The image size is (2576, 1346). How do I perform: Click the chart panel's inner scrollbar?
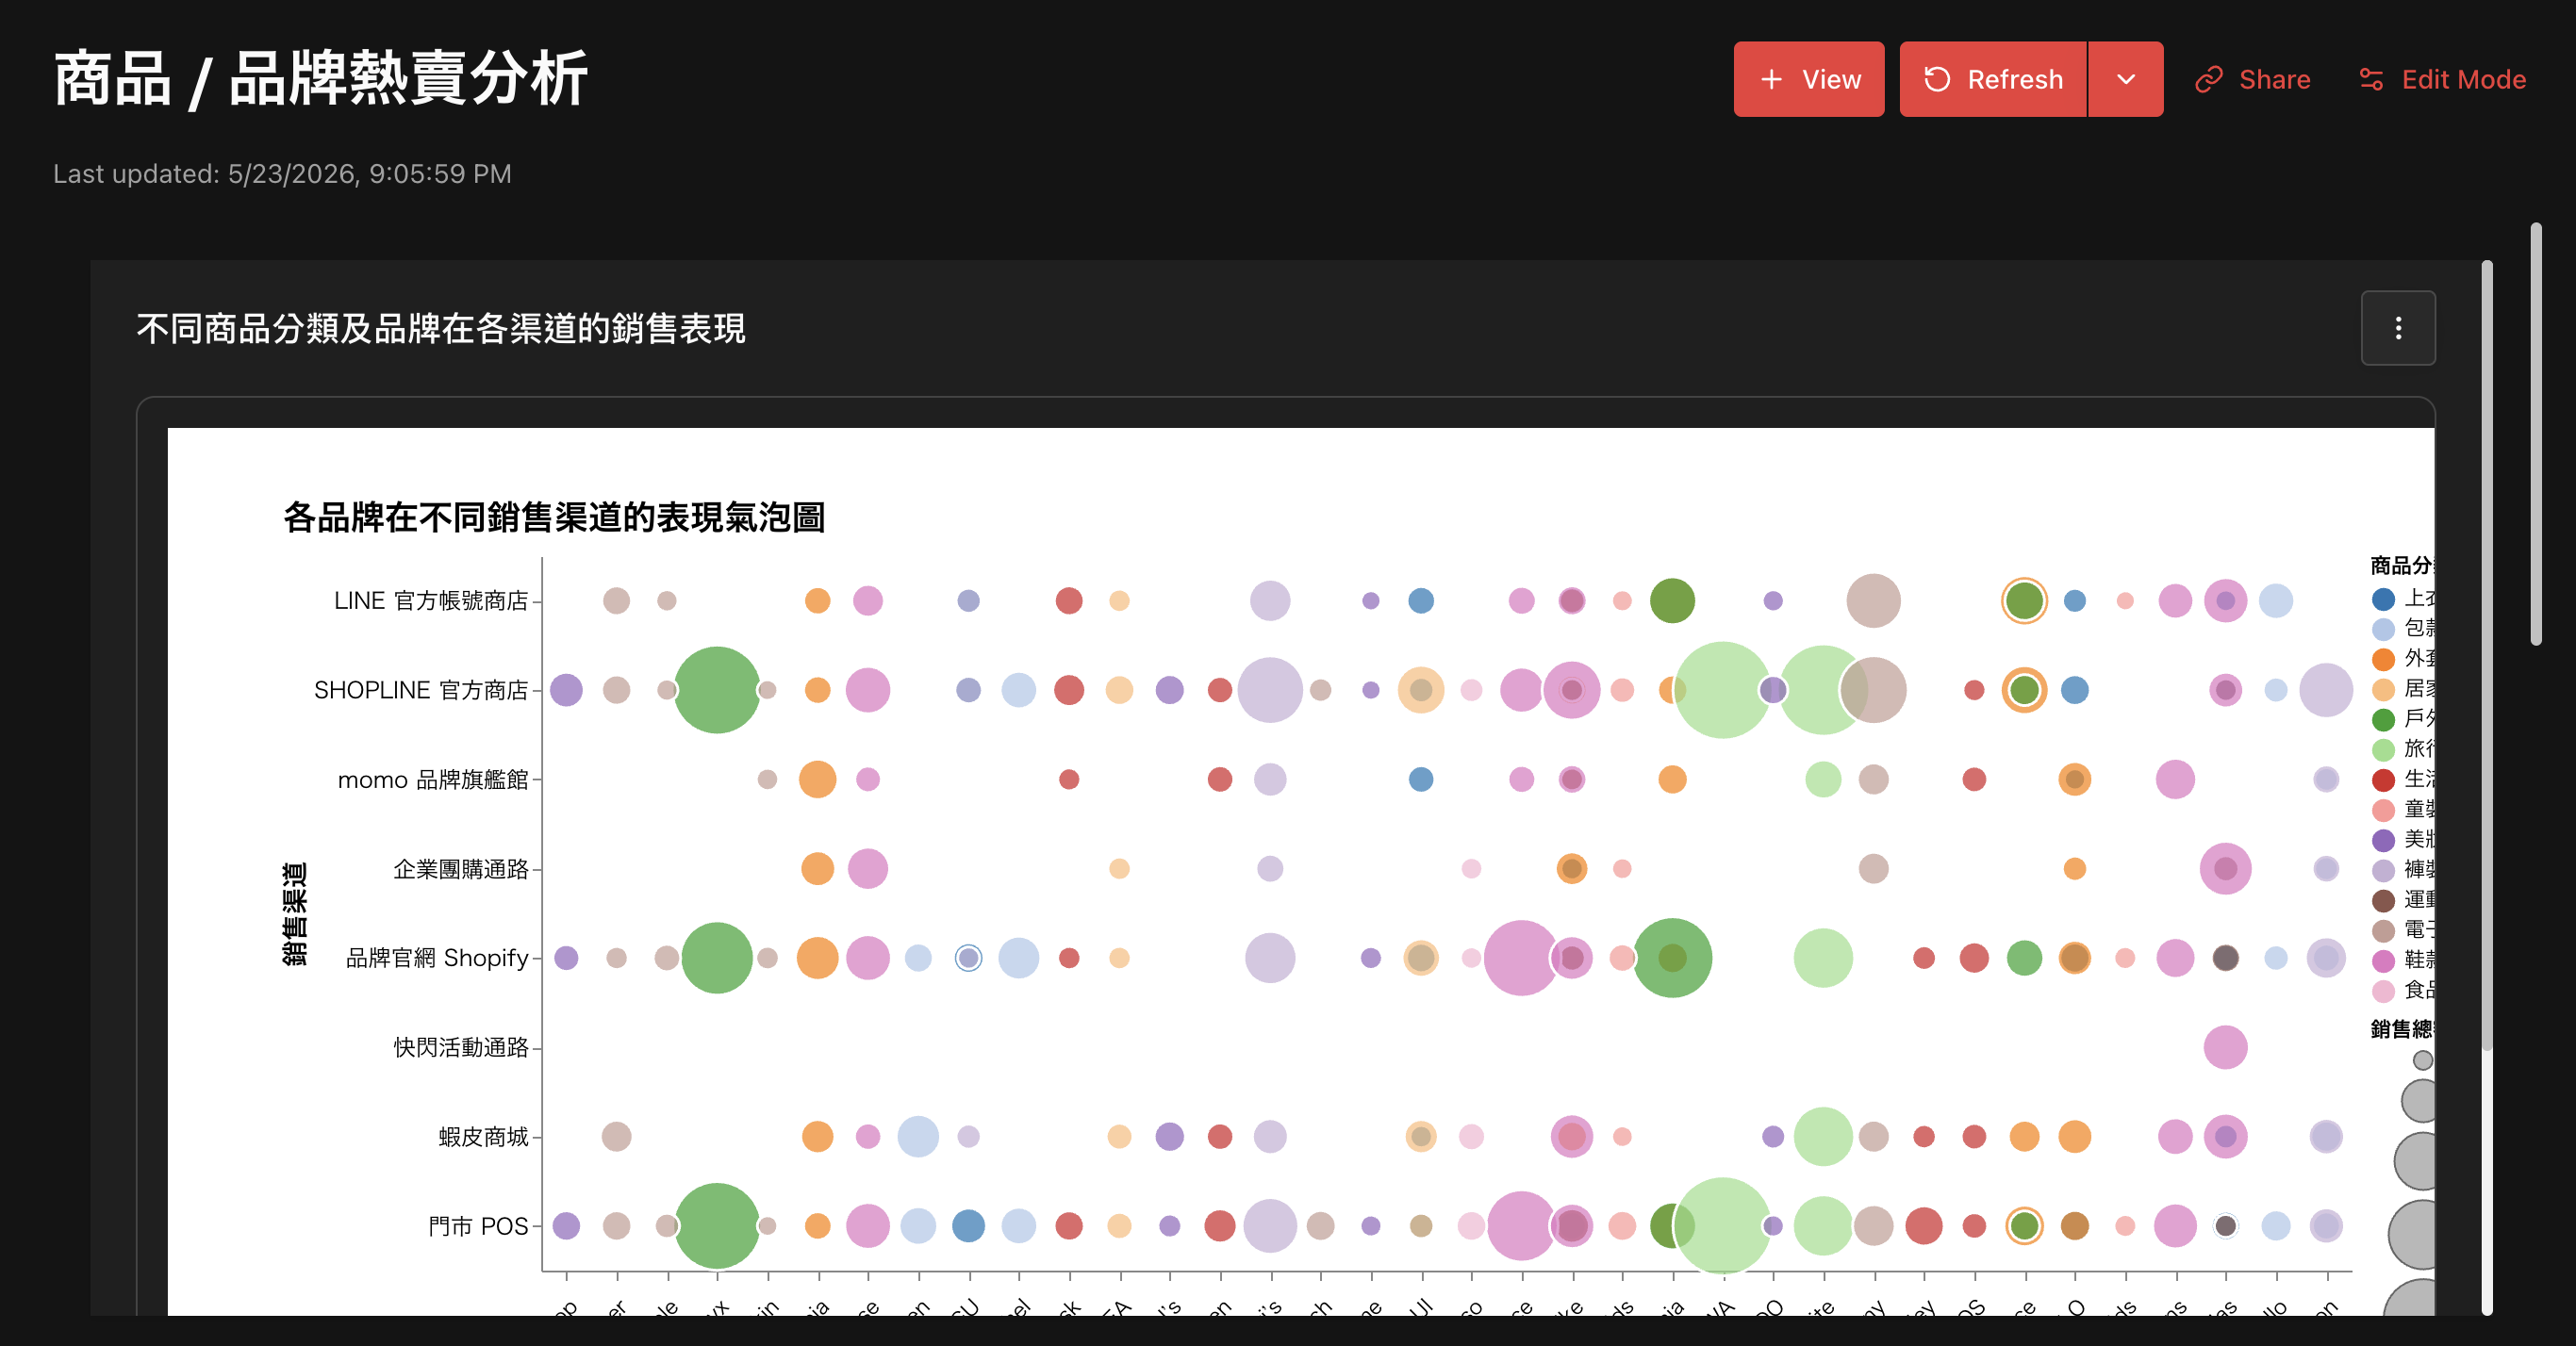(x=2486, y=655)
